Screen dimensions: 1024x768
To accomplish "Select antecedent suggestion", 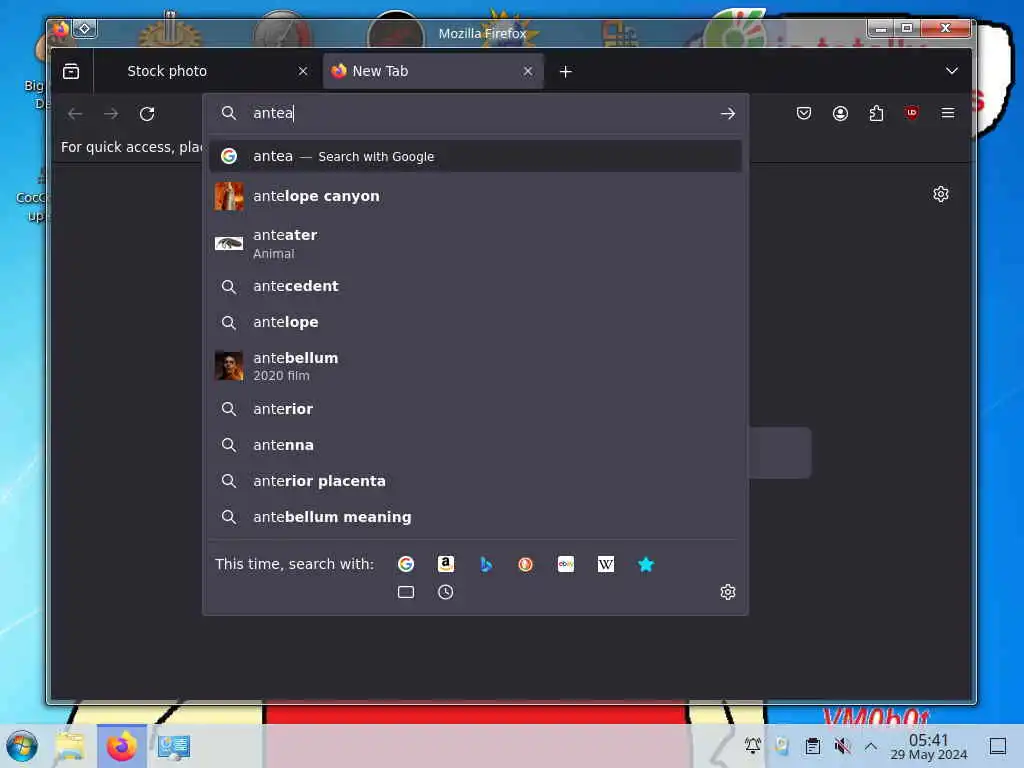I will tap(475, 286).
